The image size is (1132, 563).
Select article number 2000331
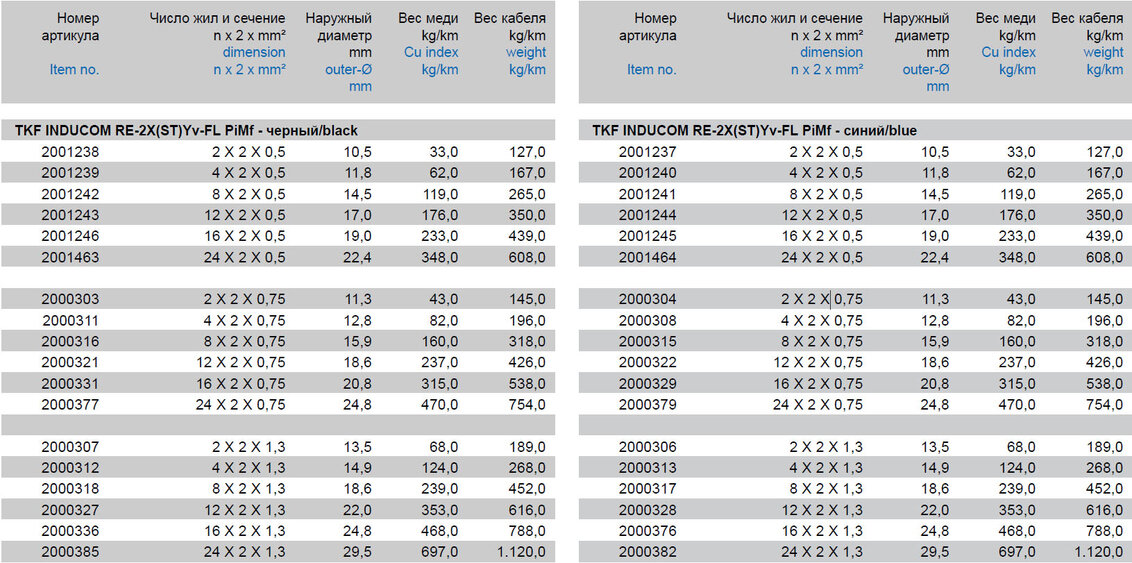pos(70,383)
